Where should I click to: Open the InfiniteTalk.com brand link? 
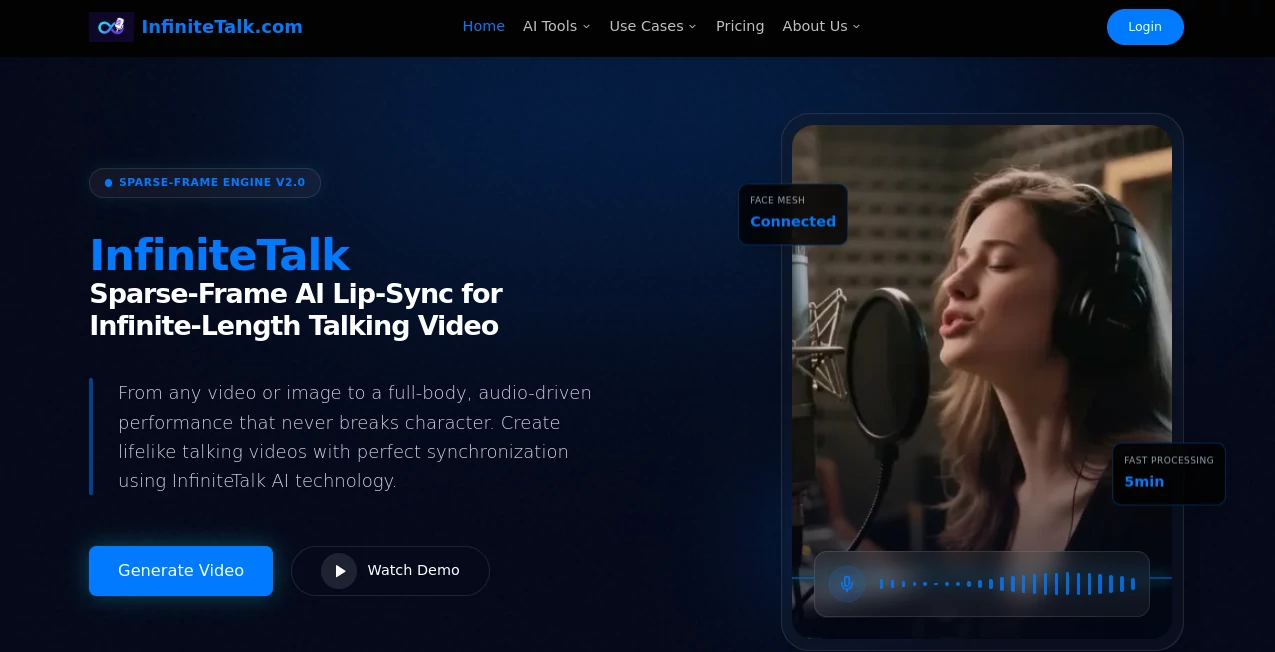pos(222,27)
